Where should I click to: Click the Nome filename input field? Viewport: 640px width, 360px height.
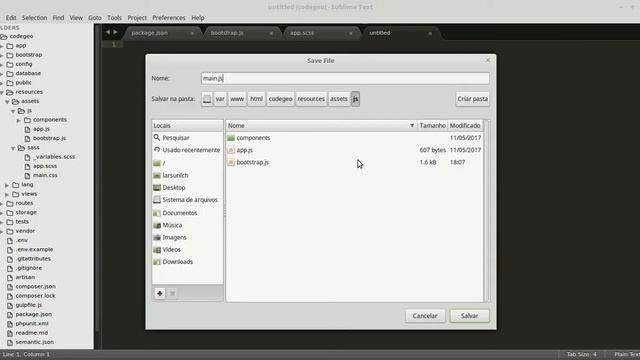point(345,78)
